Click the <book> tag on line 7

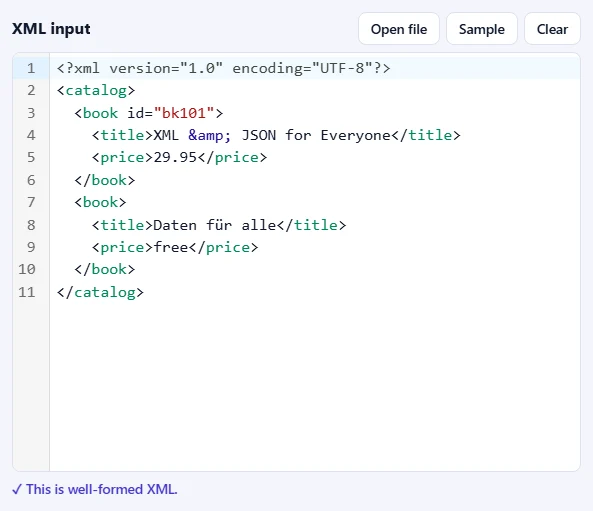(x=100, y=202)
